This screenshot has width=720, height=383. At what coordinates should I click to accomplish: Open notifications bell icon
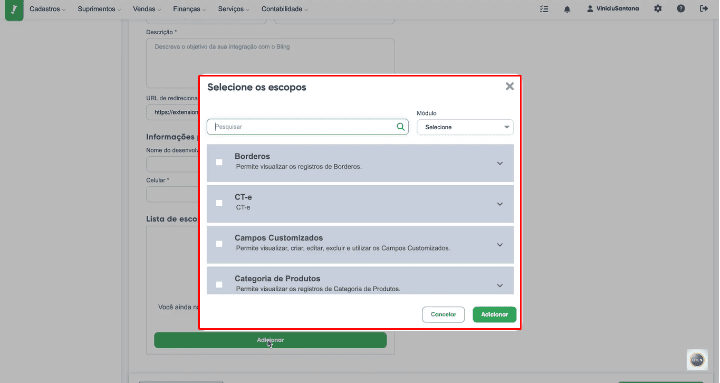coord(567,9)
